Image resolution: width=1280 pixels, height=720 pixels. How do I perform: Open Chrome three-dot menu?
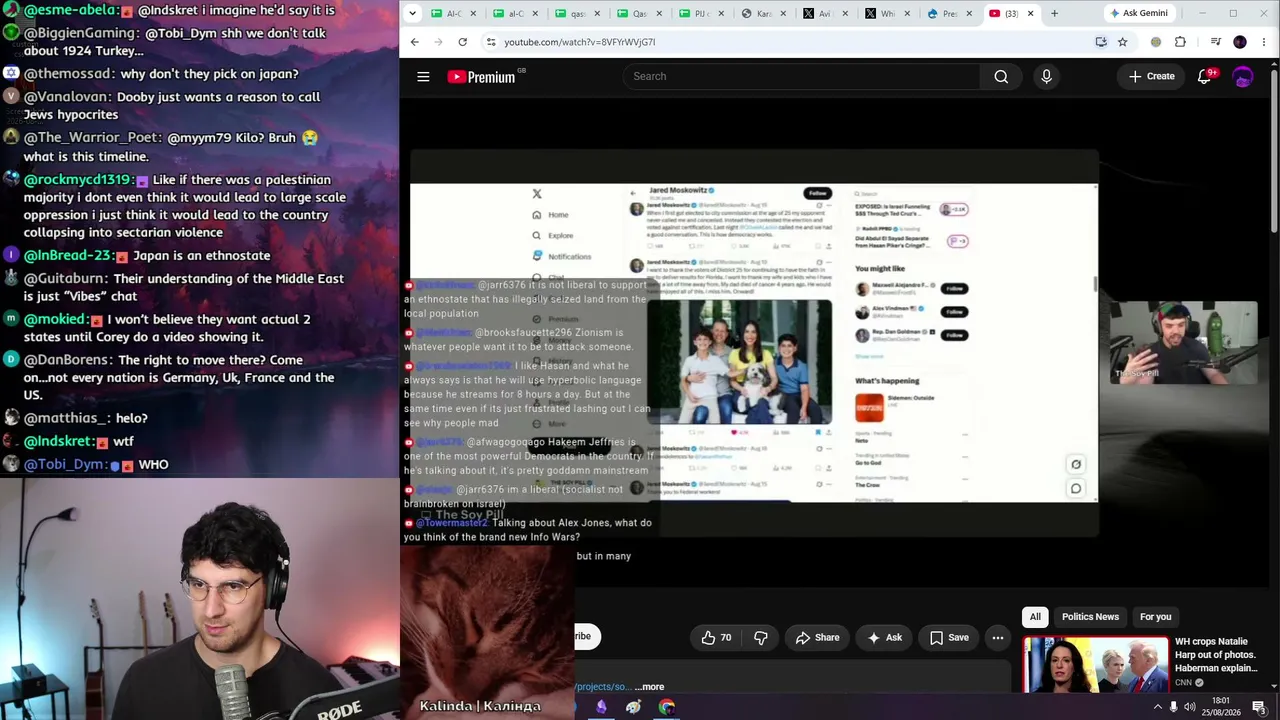(x=1264, y=42)
